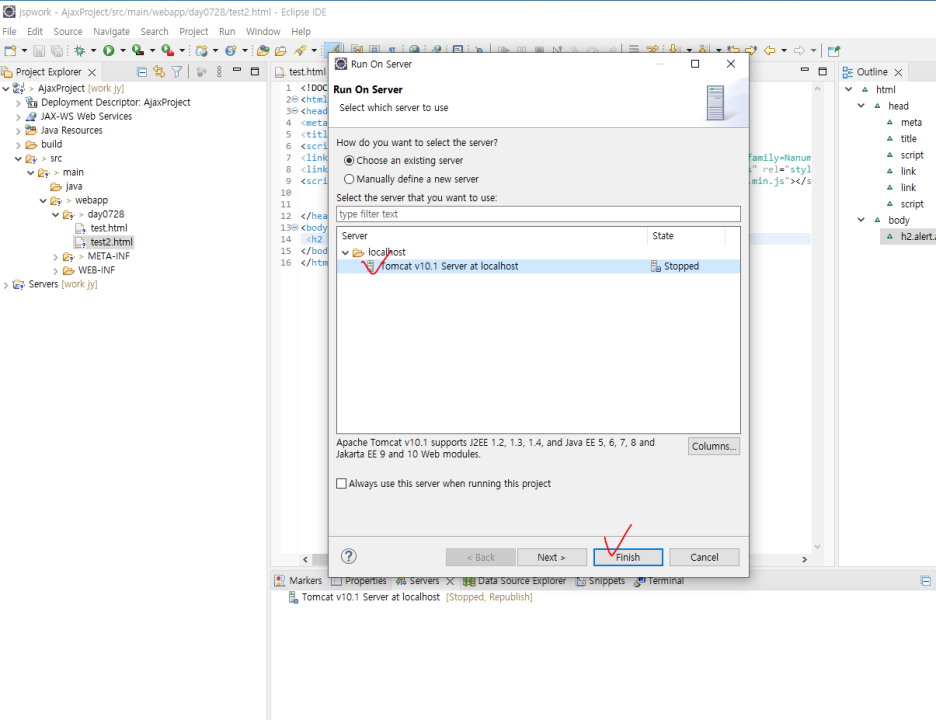Click the Finish button
Screen dimensions: 936x720
click(628, 557)
